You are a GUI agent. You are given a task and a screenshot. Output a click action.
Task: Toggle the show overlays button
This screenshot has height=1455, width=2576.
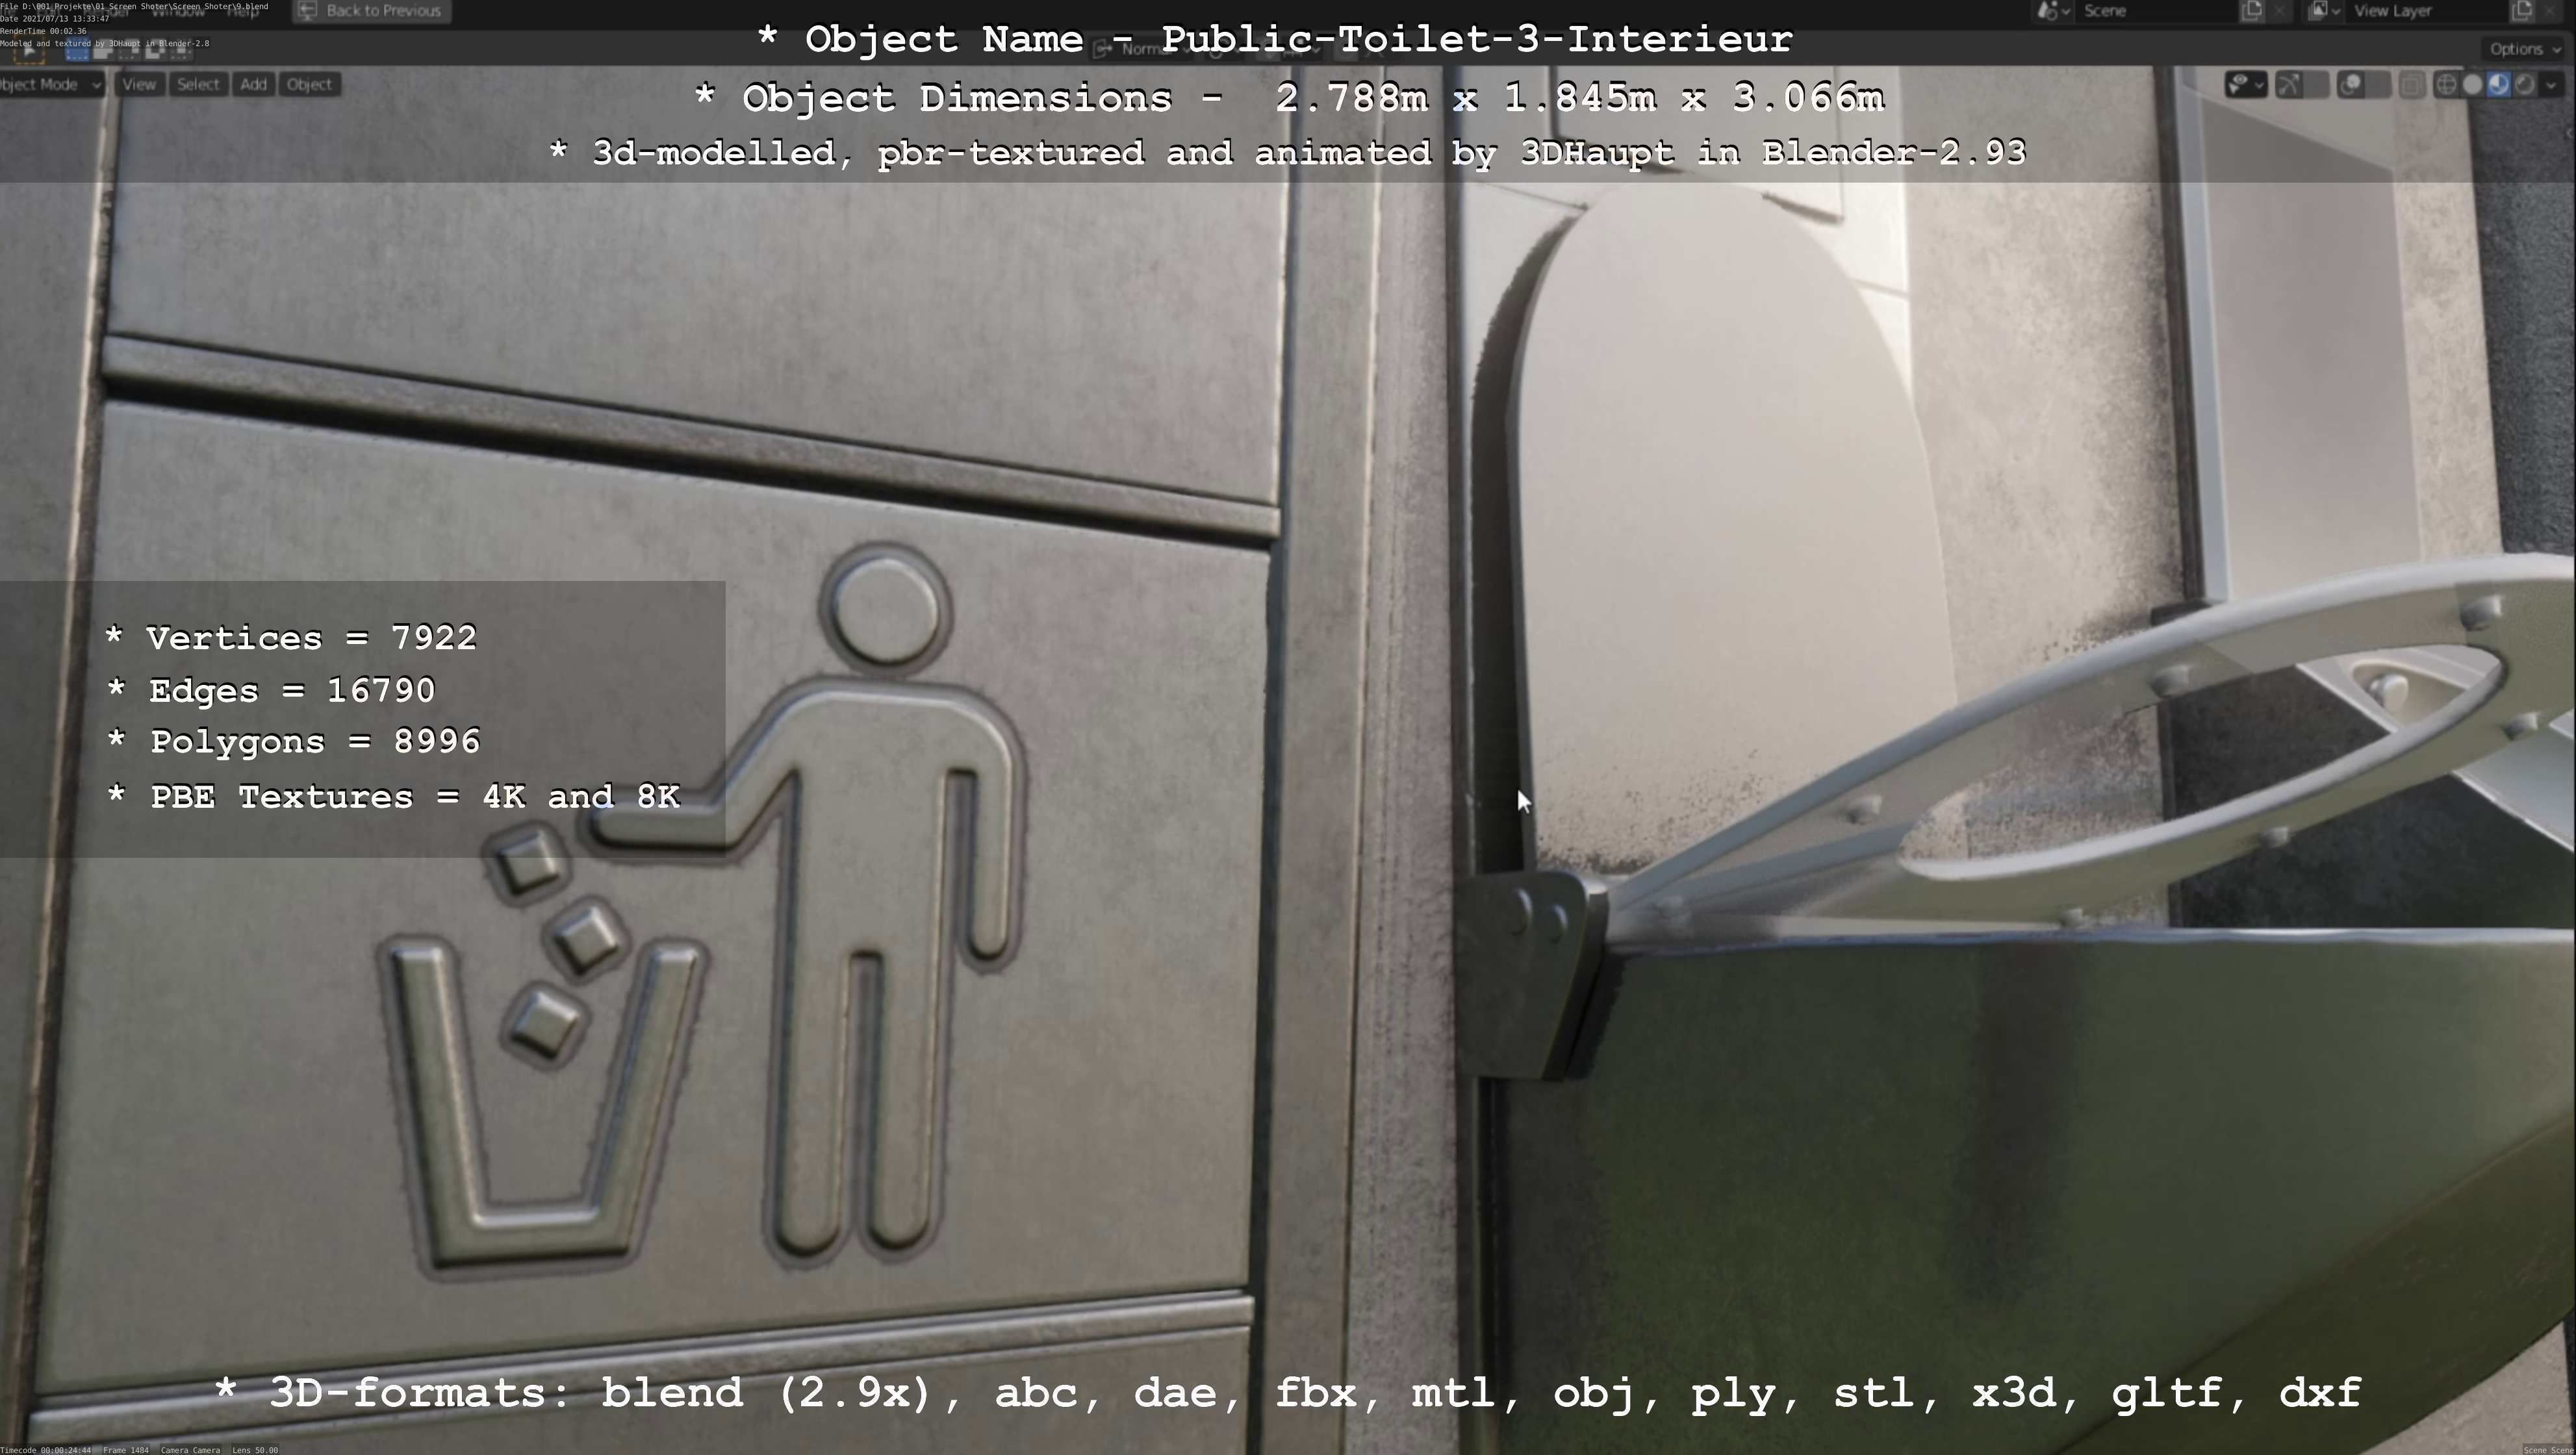tap(2350, 85)
